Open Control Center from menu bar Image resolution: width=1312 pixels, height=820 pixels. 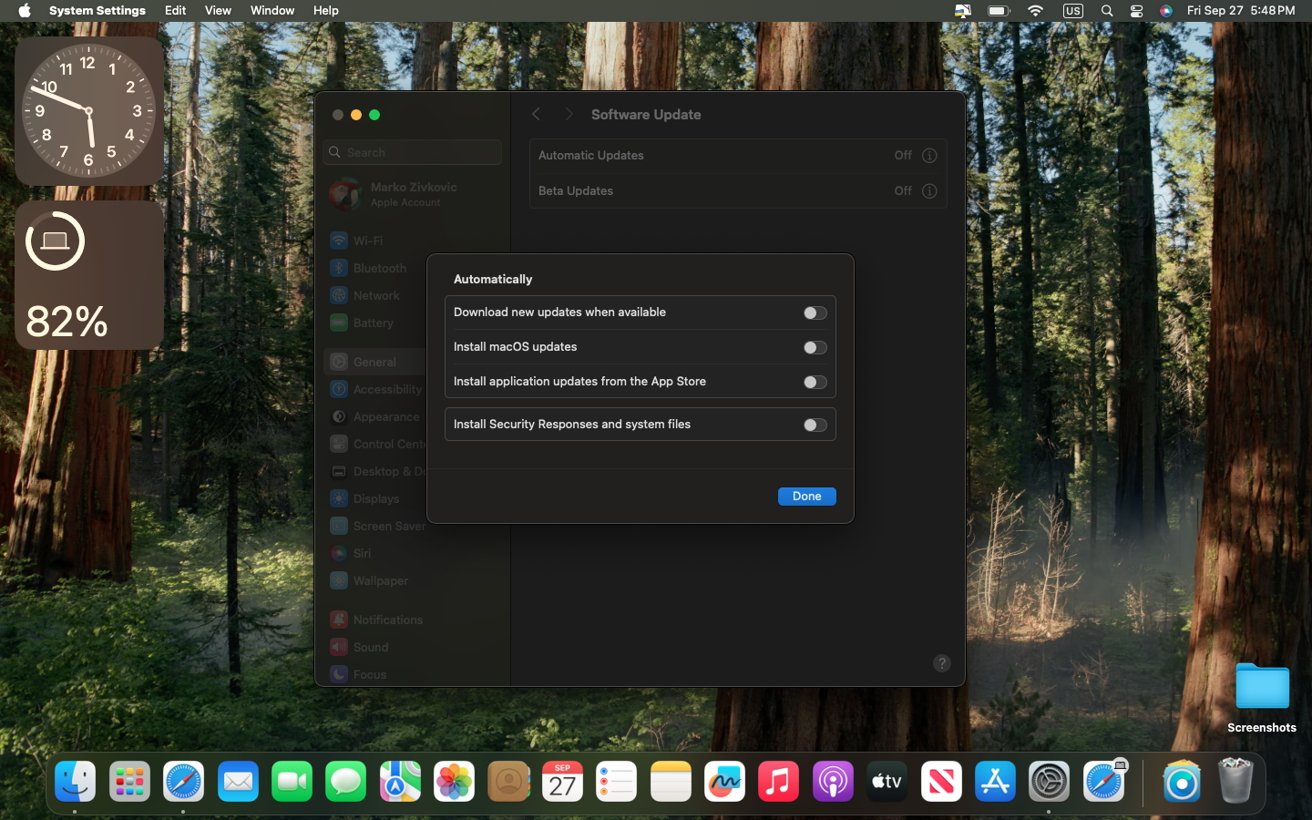pos(1136,10)
